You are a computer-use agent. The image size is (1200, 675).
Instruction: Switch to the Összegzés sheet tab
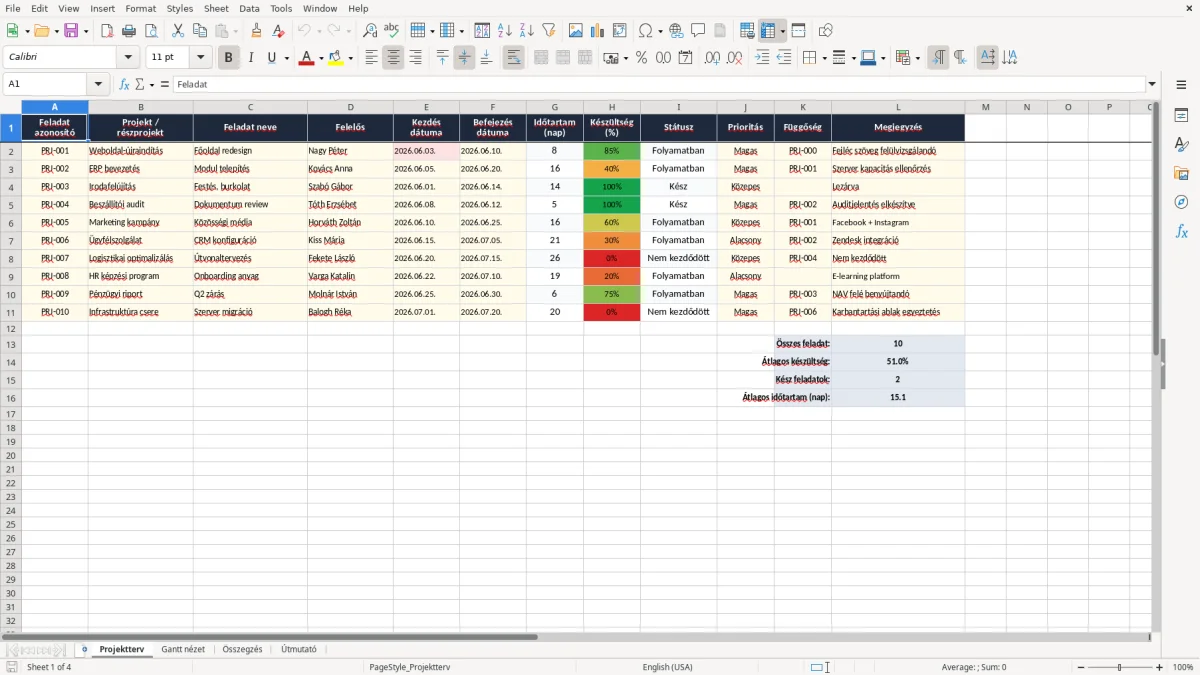(242, 650)
